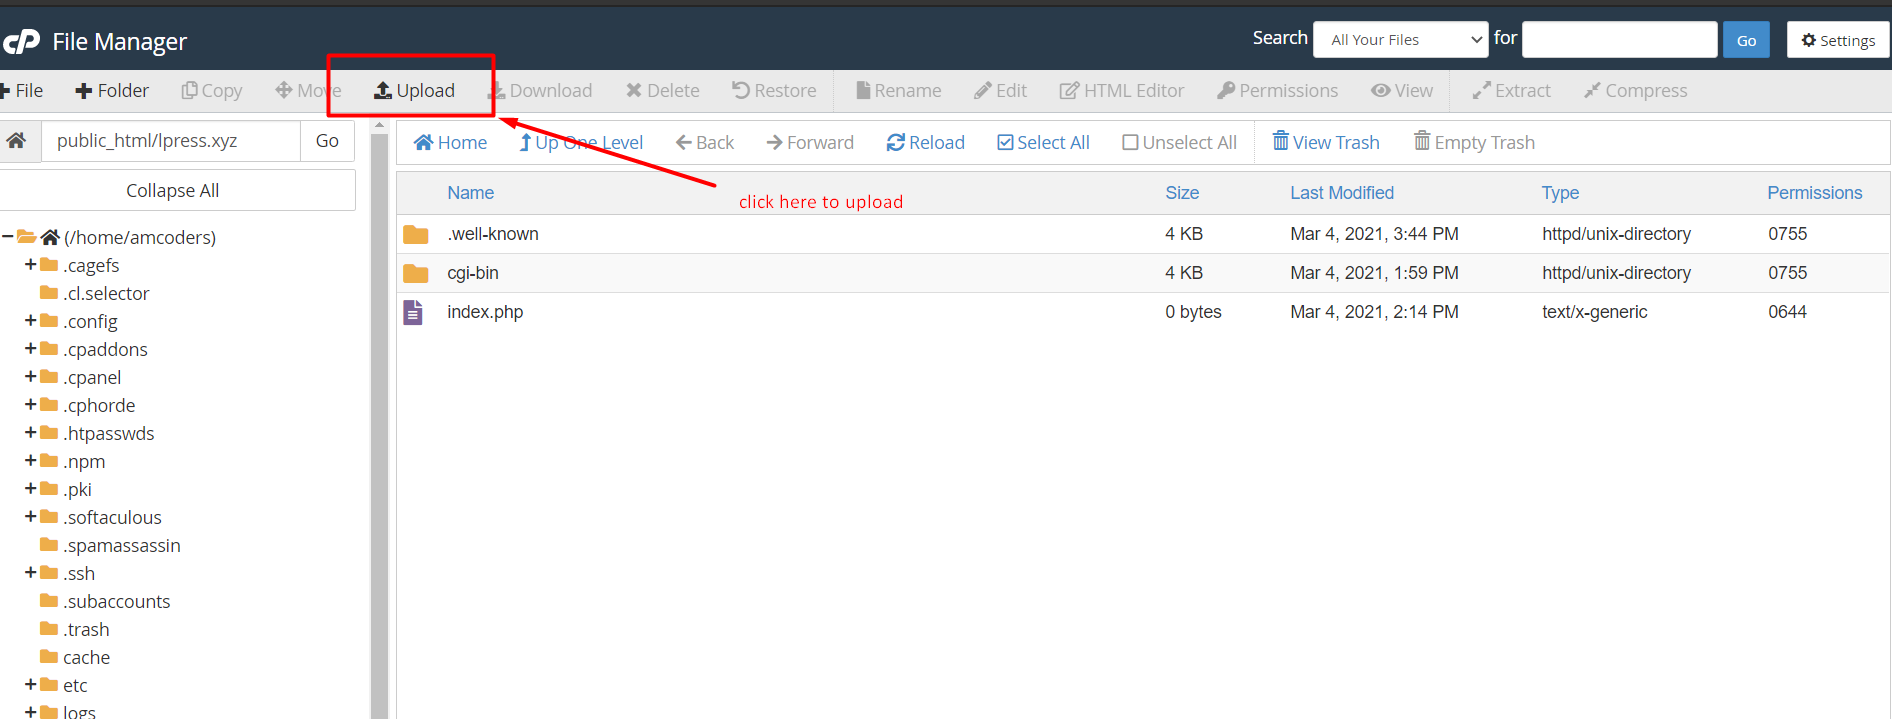Expand the .softaculous tree node
This screenshot has width=1892, height=719.
coord(30,517)
